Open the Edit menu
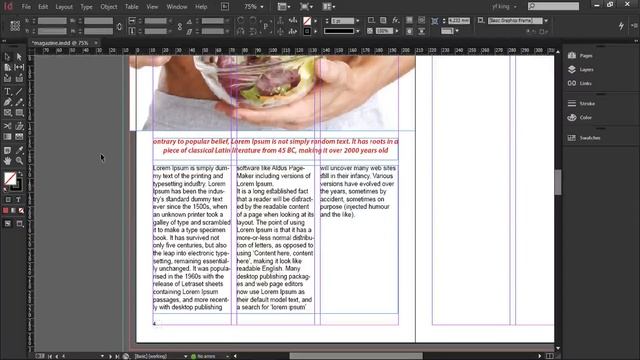Viewport: 640px width, 360px height. pos(43,7)
